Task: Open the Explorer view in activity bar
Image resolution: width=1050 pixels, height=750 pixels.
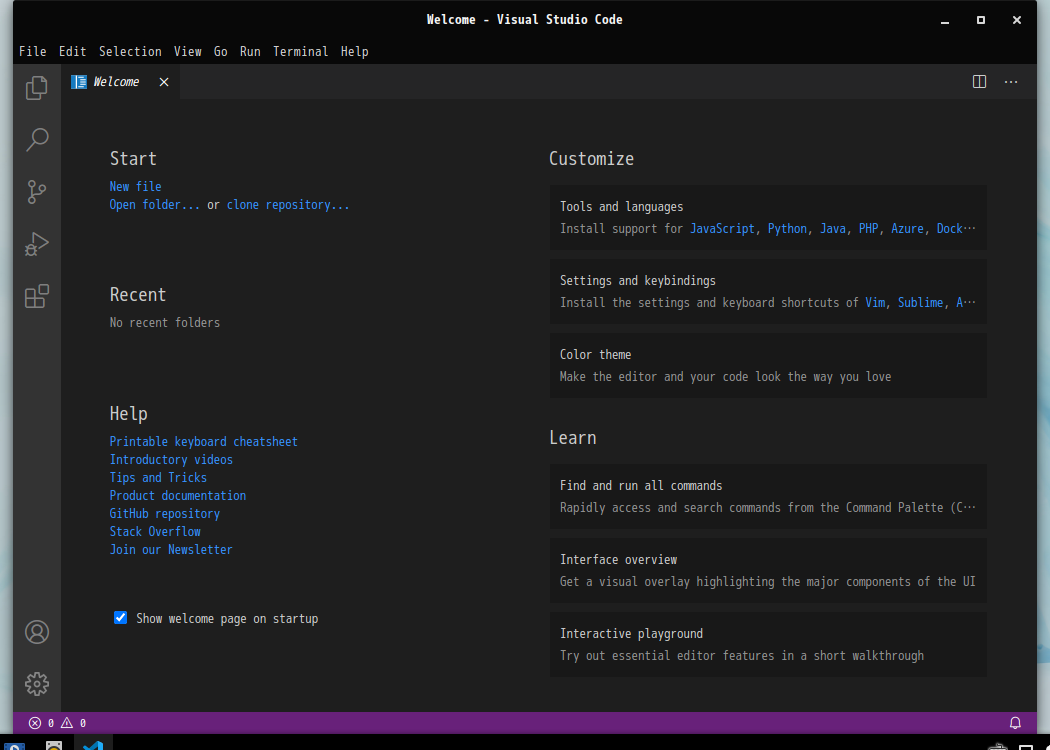Action: [37, 88]
